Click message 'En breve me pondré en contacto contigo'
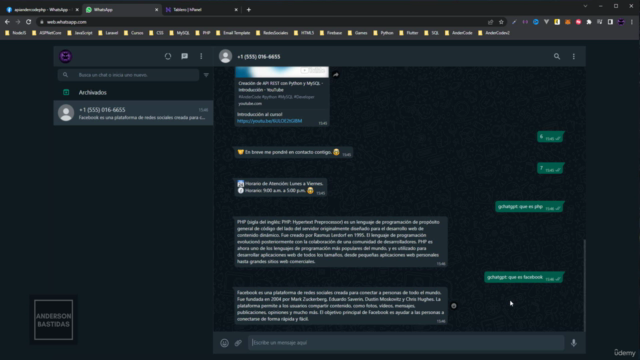This screenshot has width=640, height=360. 293,152
